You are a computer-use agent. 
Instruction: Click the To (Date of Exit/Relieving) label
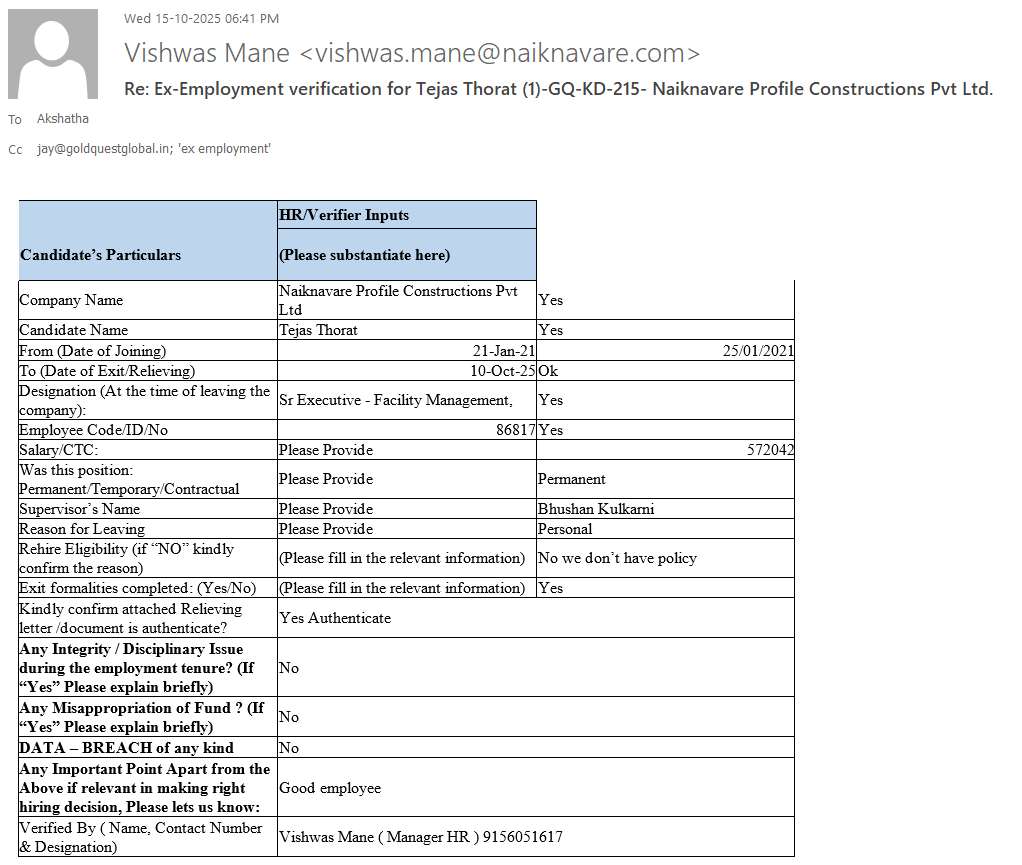click(x=148, y=371)
